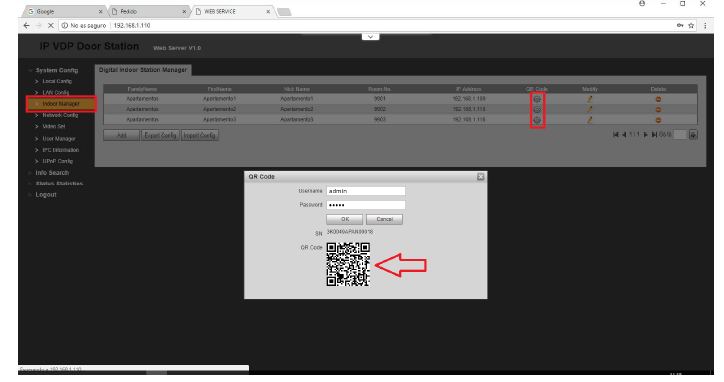Image resolution: width=724 pixels, height=382 pixels.
Task: Select the WEB SERVICE browser tab
Action: point(232,12)
